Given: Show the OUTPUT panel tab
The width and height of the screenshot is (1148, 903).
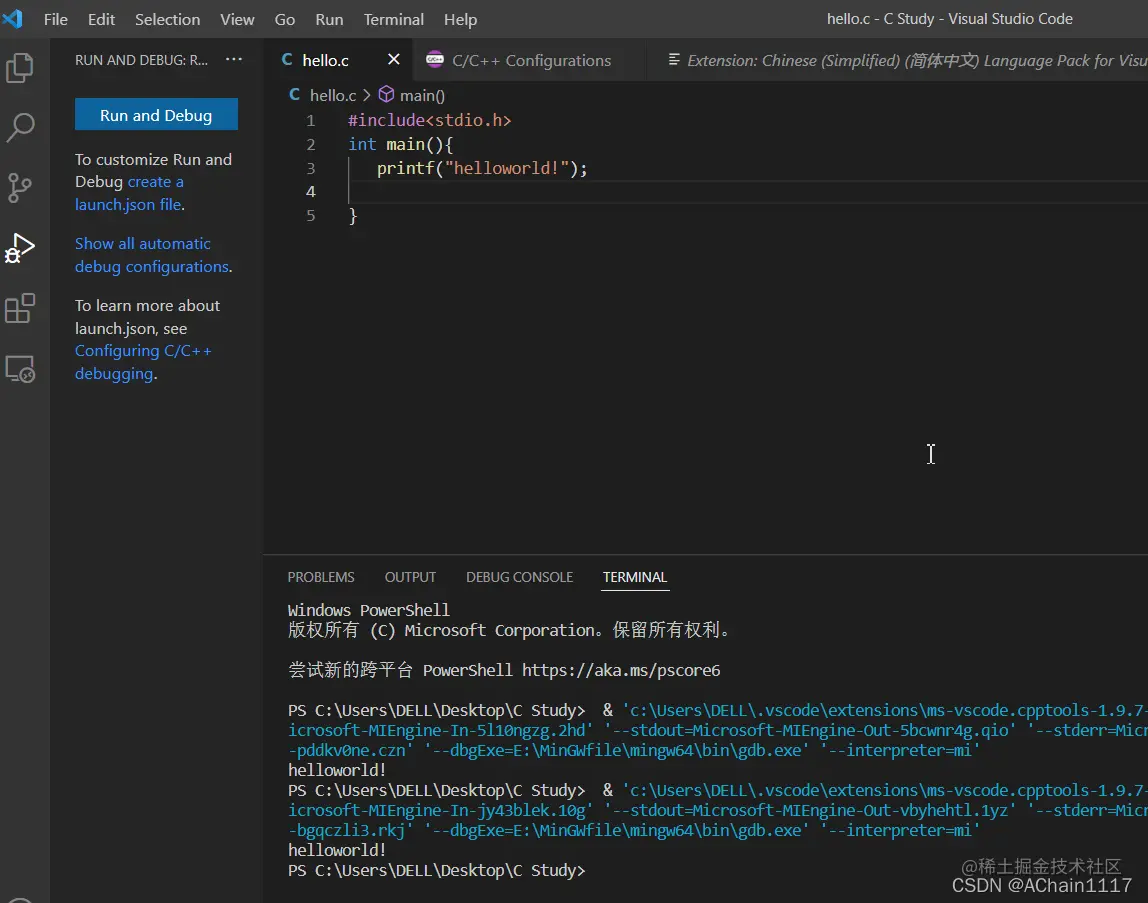Looking at the screenshot, I should click(x=410, y=577).
